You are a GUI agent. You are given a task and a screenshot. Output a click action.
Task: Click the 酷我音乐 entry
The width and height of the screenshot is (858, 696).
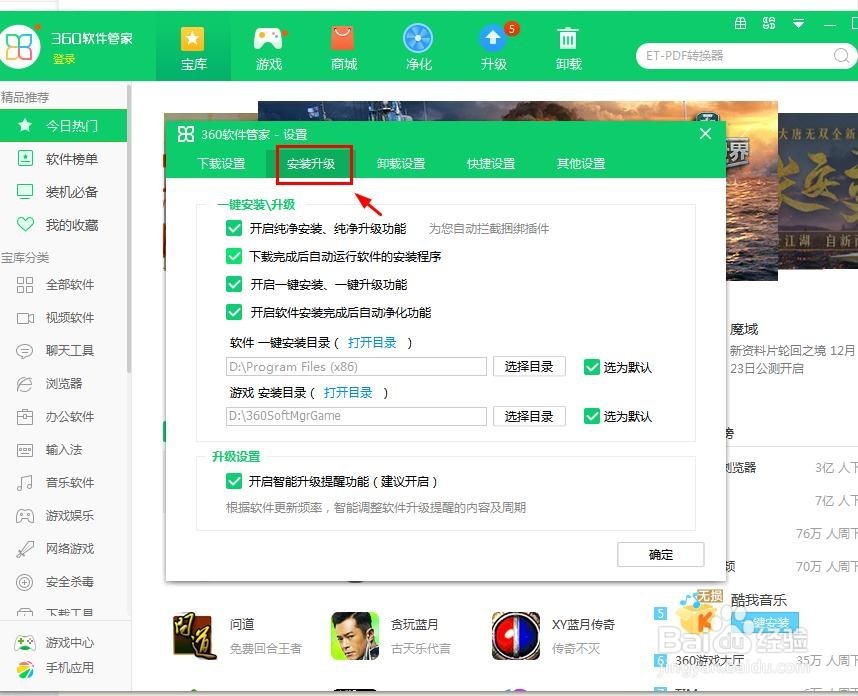(x=758, y=600)
